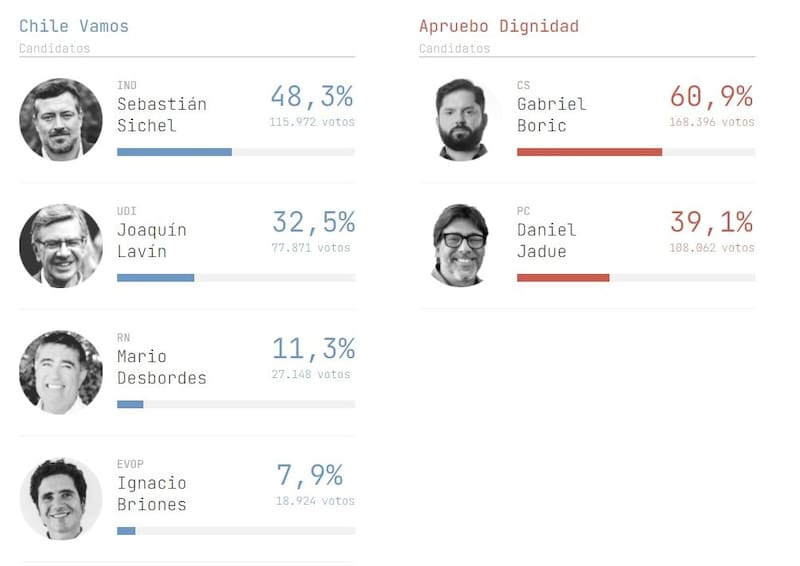Click Boric's red vote progress bar
Viewport: 800px width, 566px height.
(589, 152)
